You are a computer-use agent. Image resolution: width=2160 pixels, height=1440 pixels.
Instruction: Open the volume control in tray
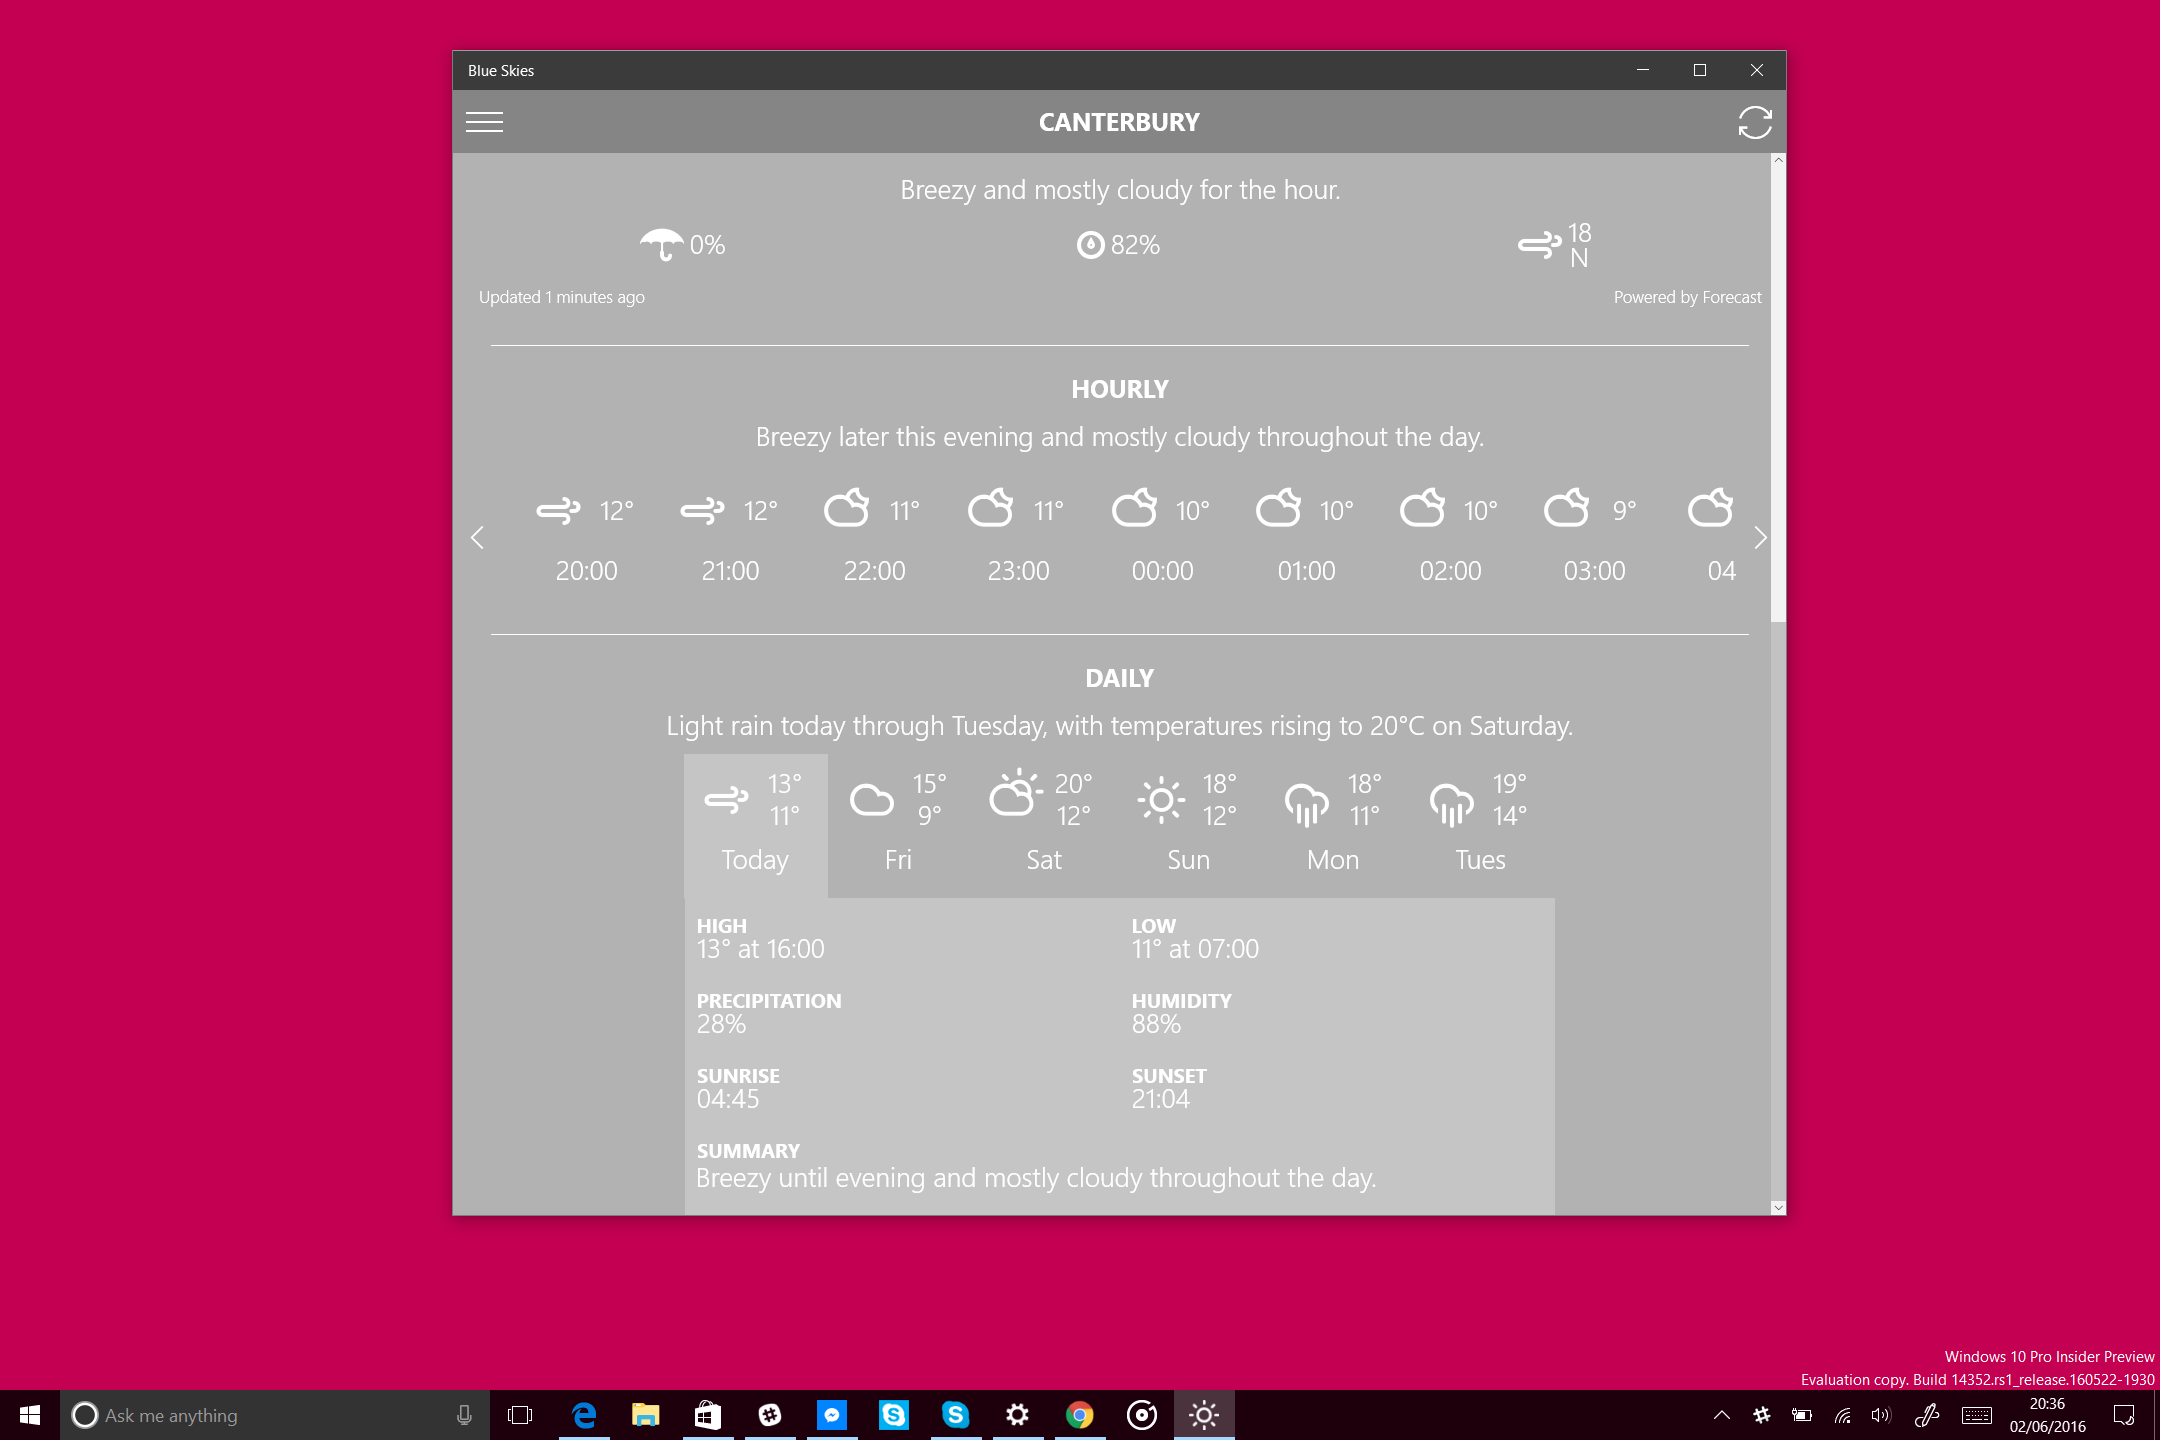pos(1881,1415)
